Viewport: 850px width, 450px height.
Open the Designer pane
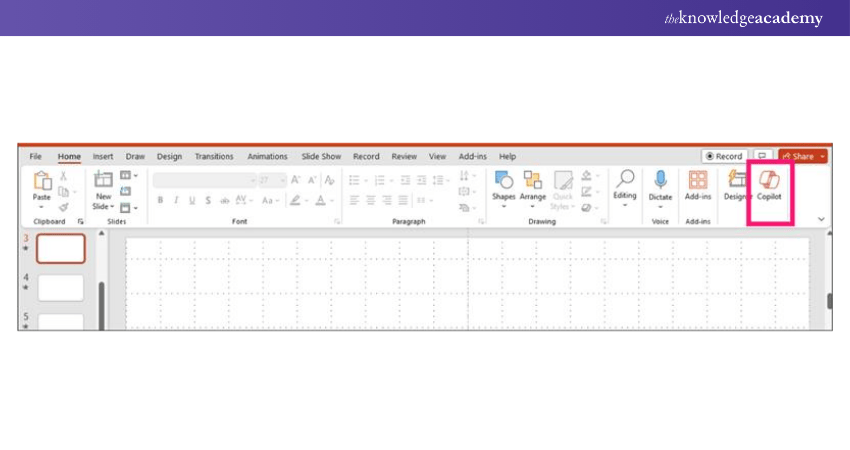737,184
